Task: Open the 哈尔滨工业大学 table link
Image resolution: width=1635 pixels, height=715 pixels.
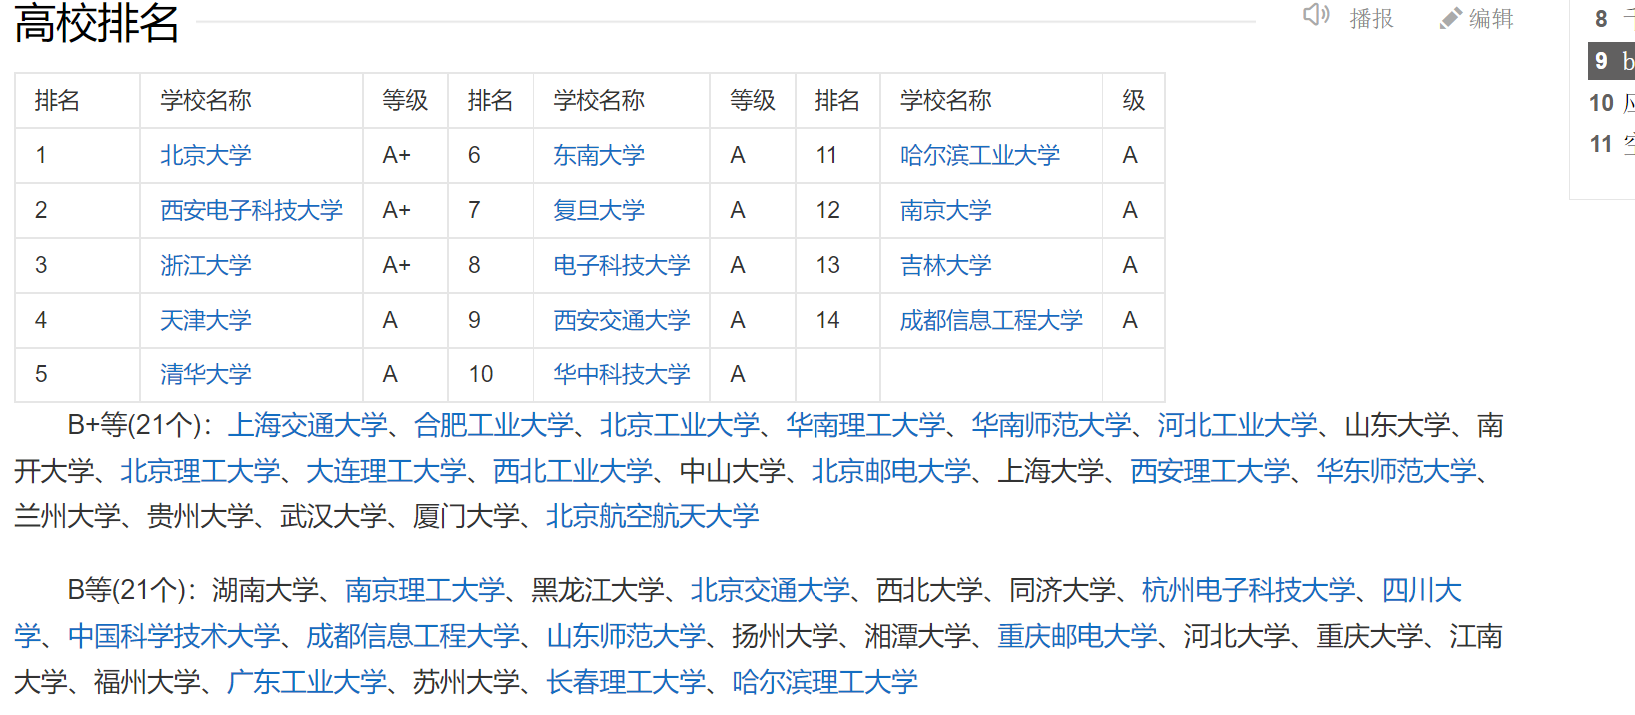Action: coord(980,155)
